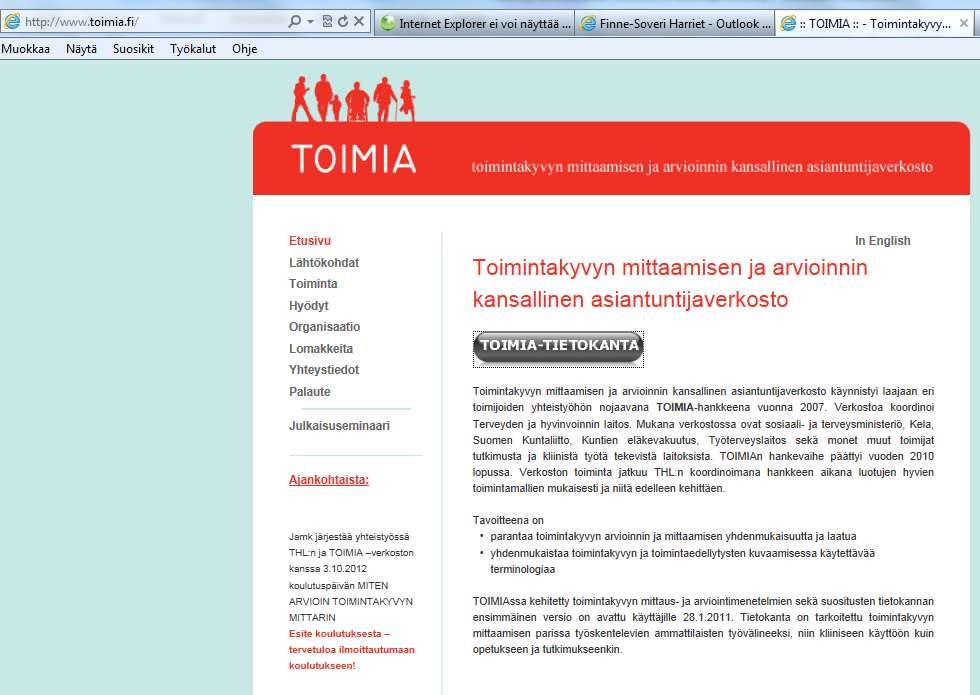The image size is (980, 695).
Task: Open the Hyödyt sidebar link
Action: [x=309, y=306]
